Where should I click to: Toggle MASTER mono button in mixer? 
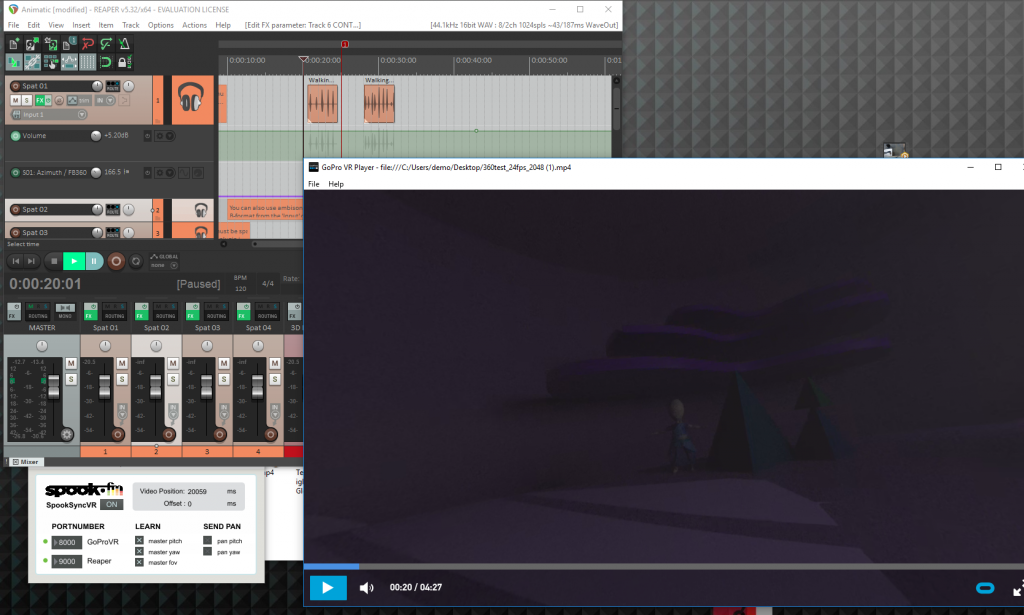(65, 311)
